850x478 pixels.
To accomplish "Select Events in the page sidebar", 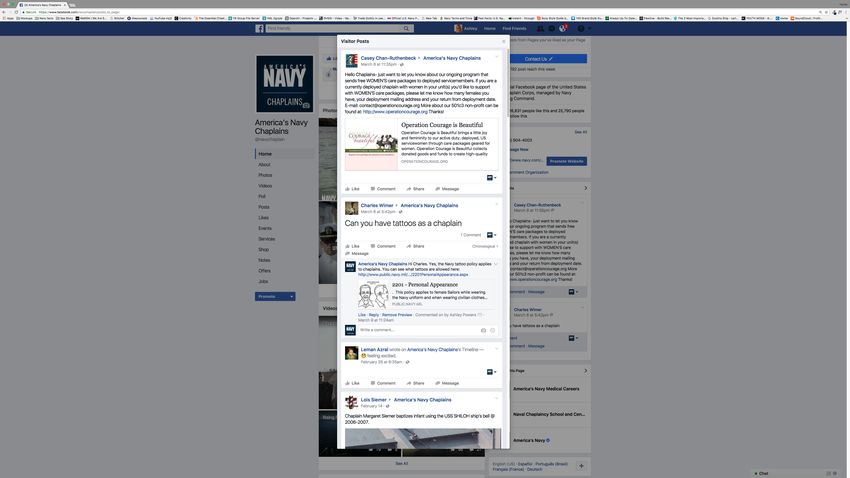I will (x=265, y=229).
